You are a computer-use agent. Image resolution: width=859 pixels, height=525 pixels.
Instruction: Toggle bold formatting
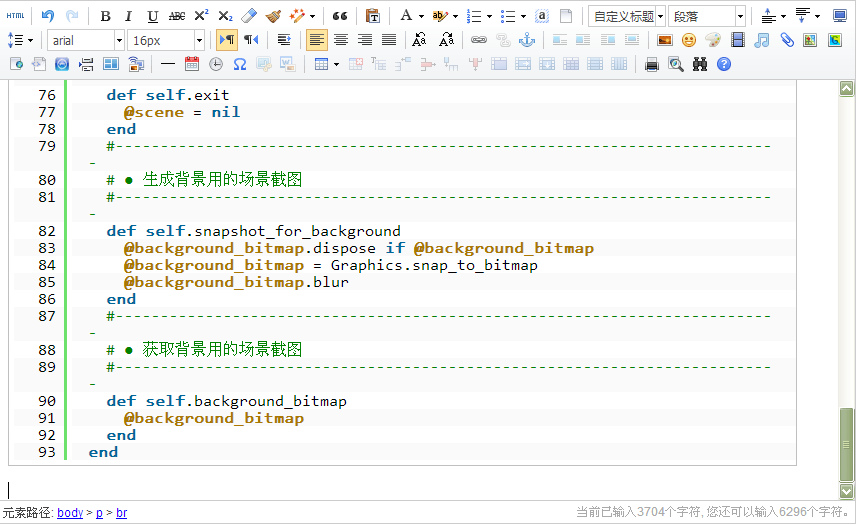click(x=105, y=16)
